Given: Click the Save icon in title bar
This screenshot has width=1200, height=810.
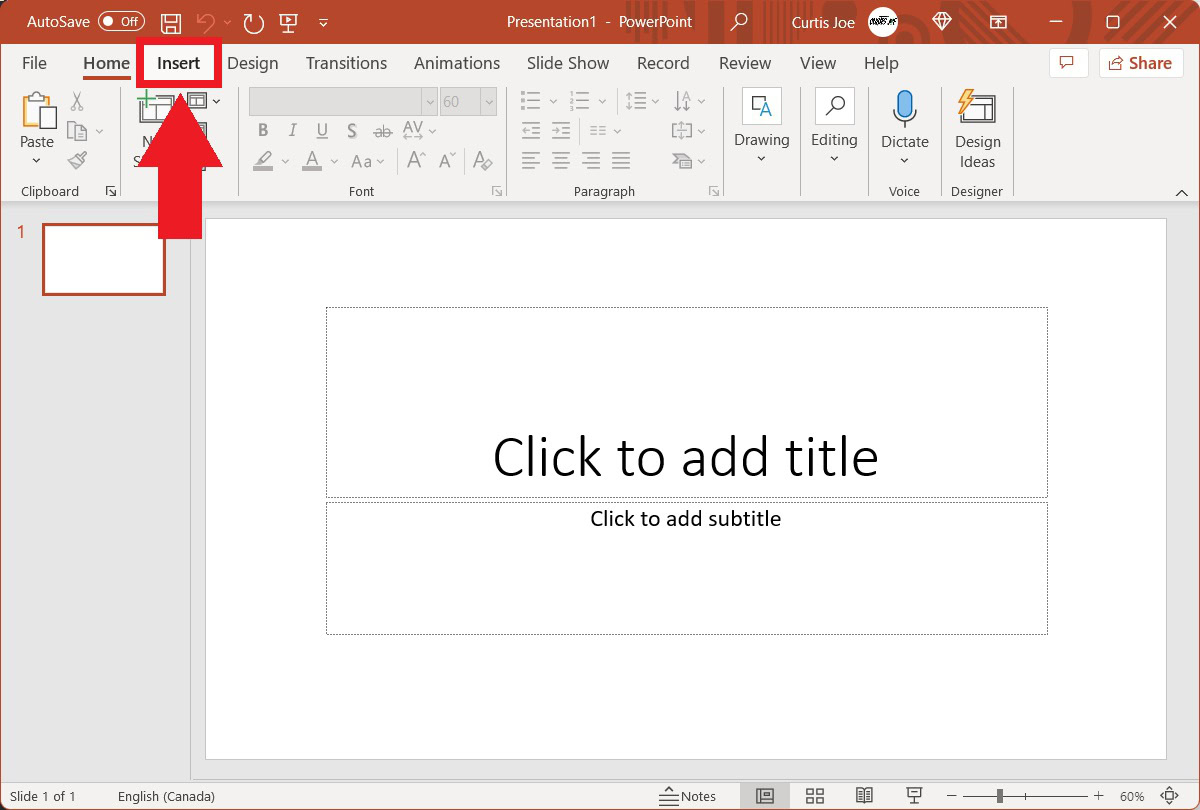Looking at the screenshot, I should [x=171, y=22].
